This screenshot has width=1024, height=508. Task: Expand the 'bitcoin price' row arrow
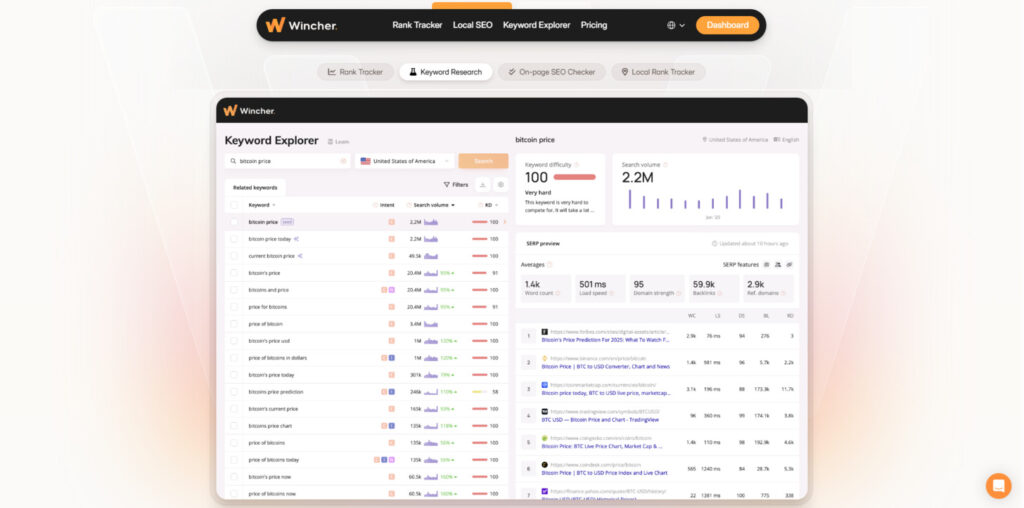[504, 222]
